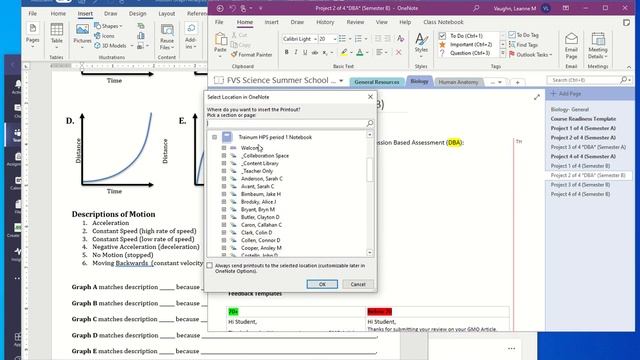Screen dimensions: 640x360
Task: Click the undo icon in OneNote title bar
Action: (232, 8)
